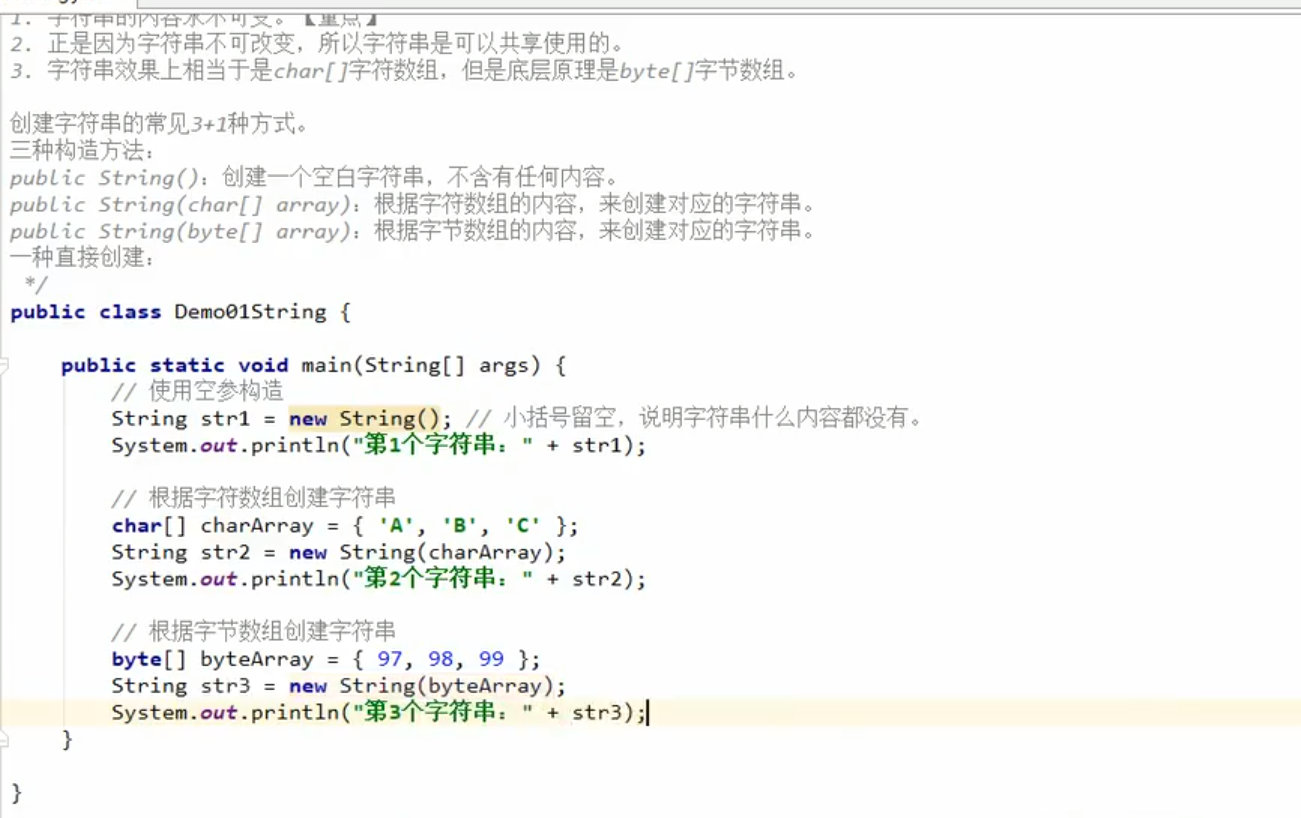Click variable str1 in its declaration
The width and height of the screenshot is (1301, 818).
click(225, 418)
